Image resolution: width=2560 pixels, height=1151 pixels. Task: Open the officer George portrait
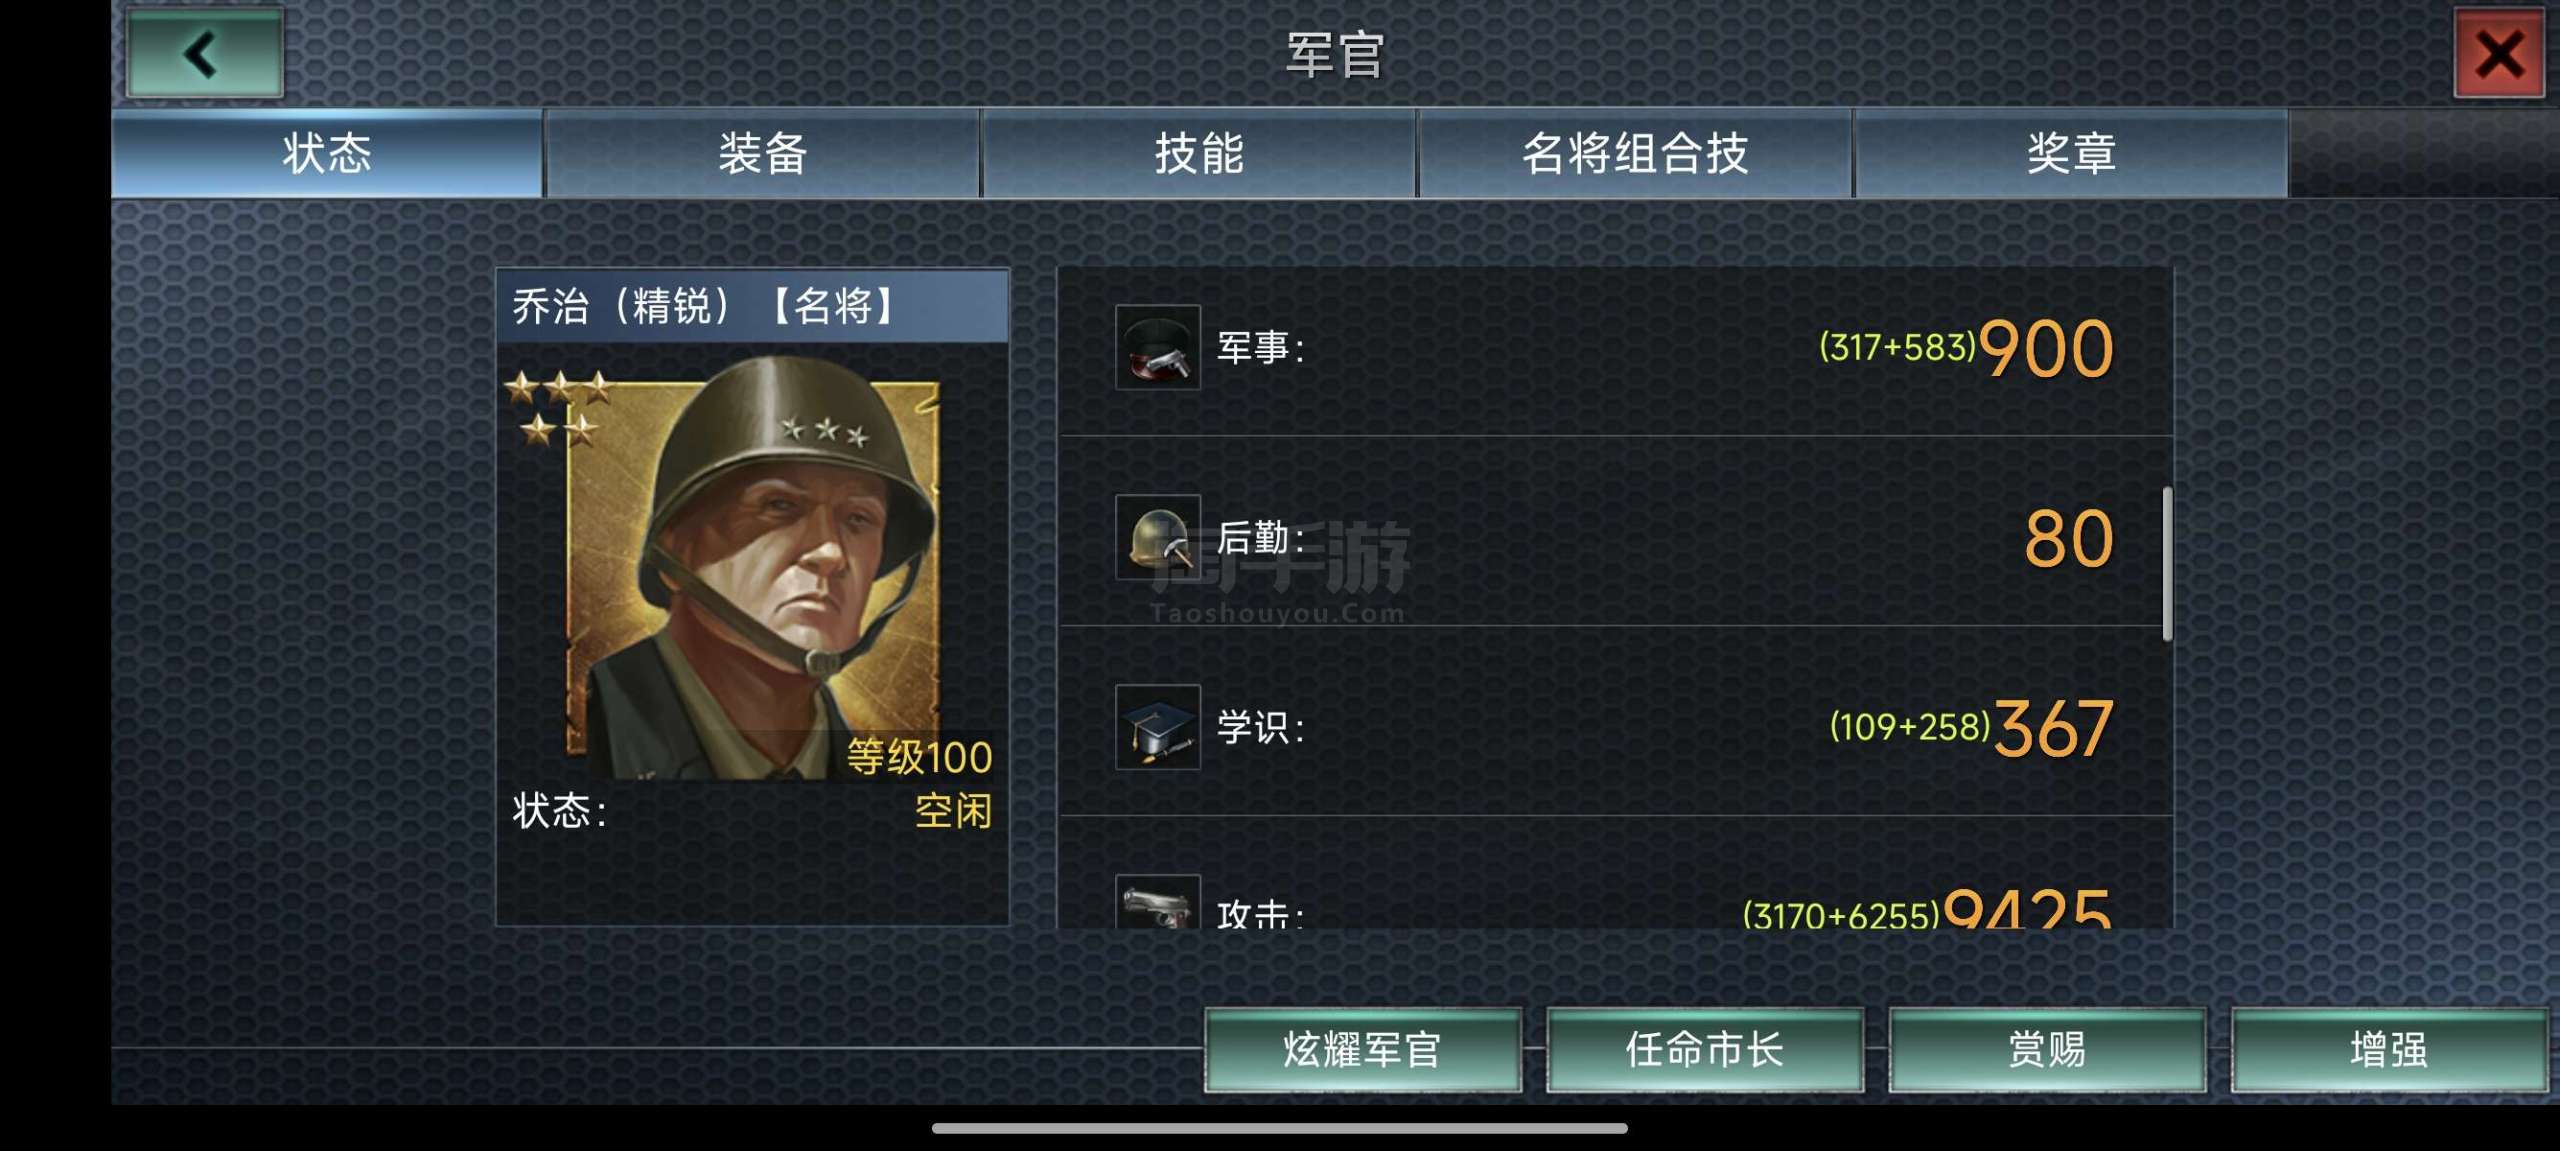point(753,568)
